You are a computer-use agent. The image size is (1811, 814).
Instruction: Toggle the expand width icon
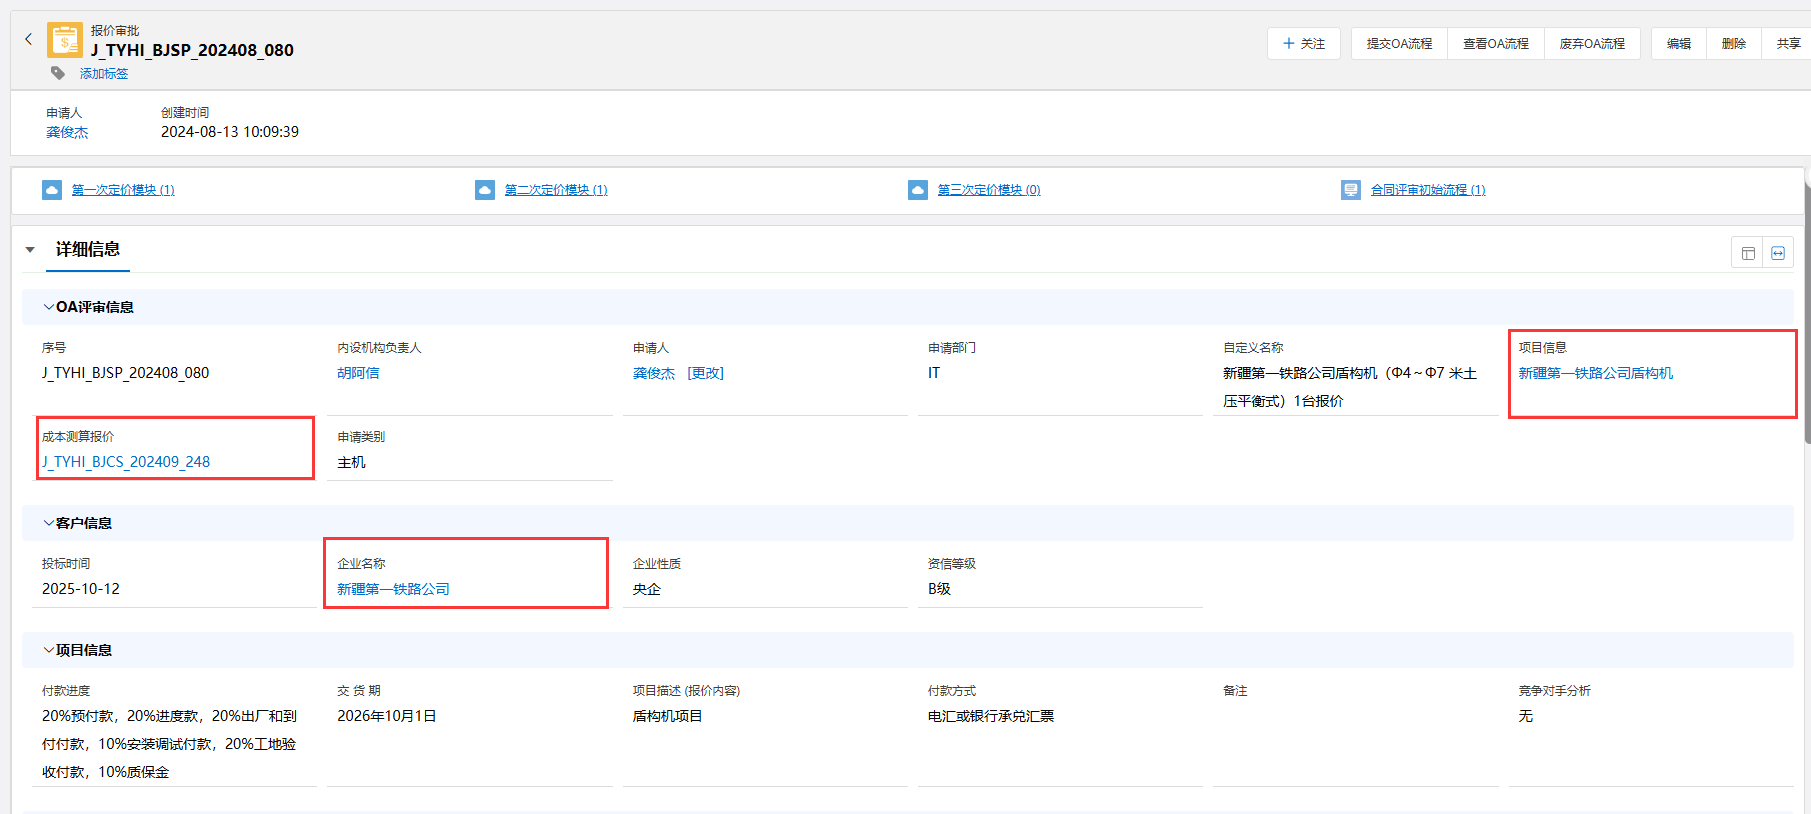[1778, 253]
